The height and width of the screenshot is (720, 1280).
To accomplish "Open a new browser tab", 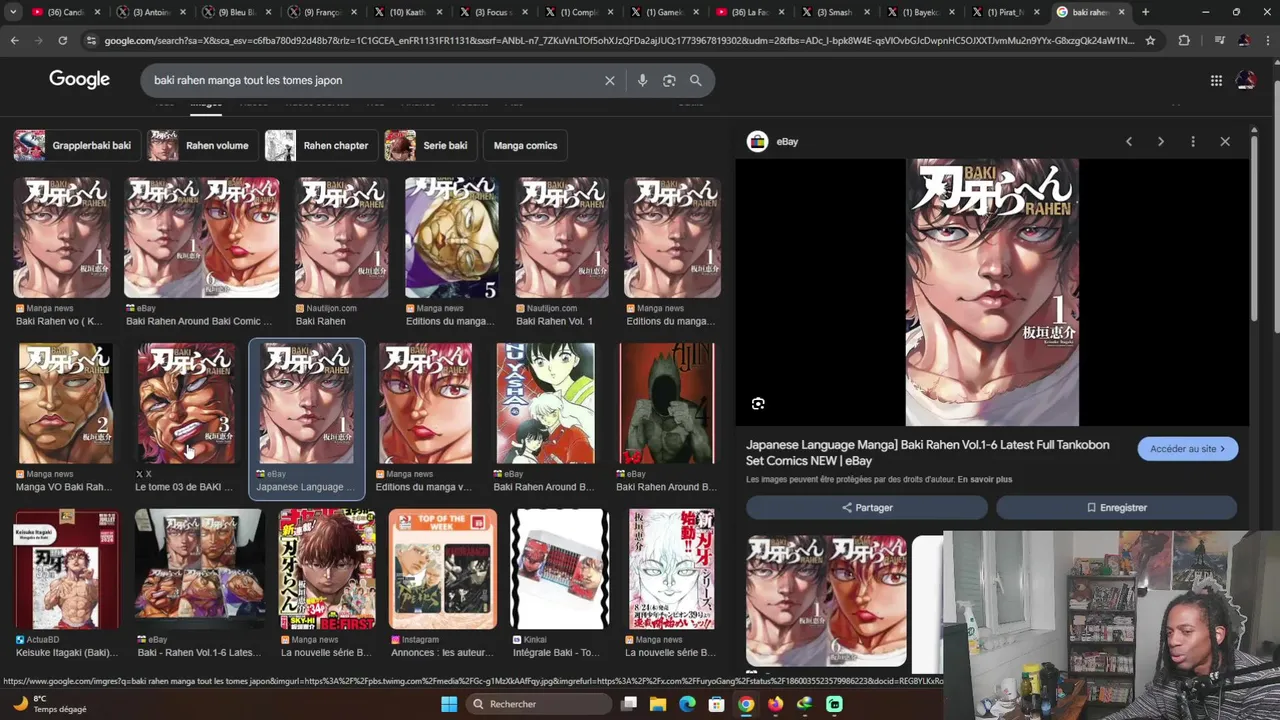I will click(1145, 12).
